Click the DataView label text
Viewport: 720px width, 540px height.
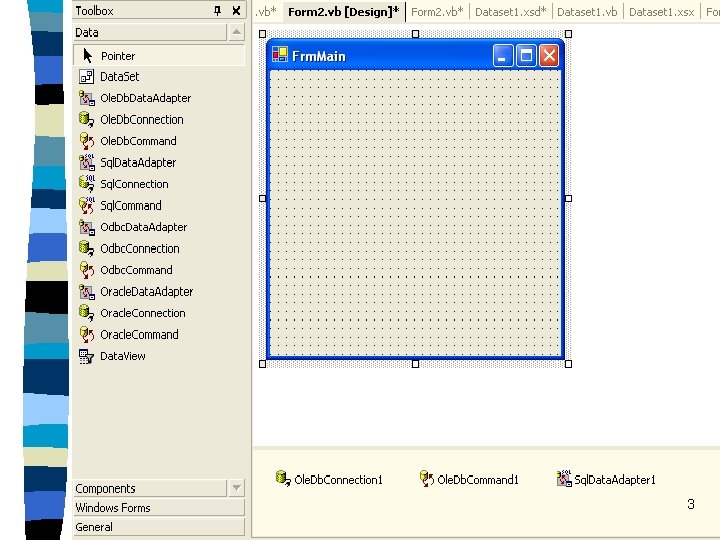point(123,356)
